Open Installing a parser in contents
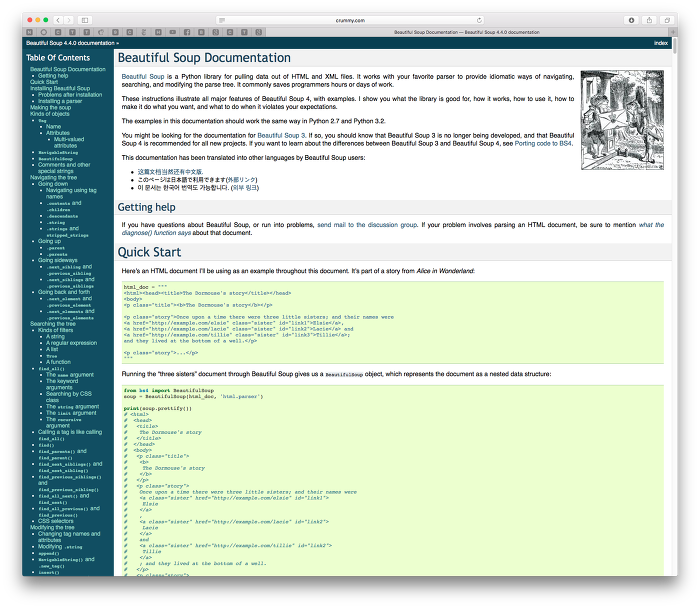The width and height of the screenshot is (700, 608). point(60,101)
